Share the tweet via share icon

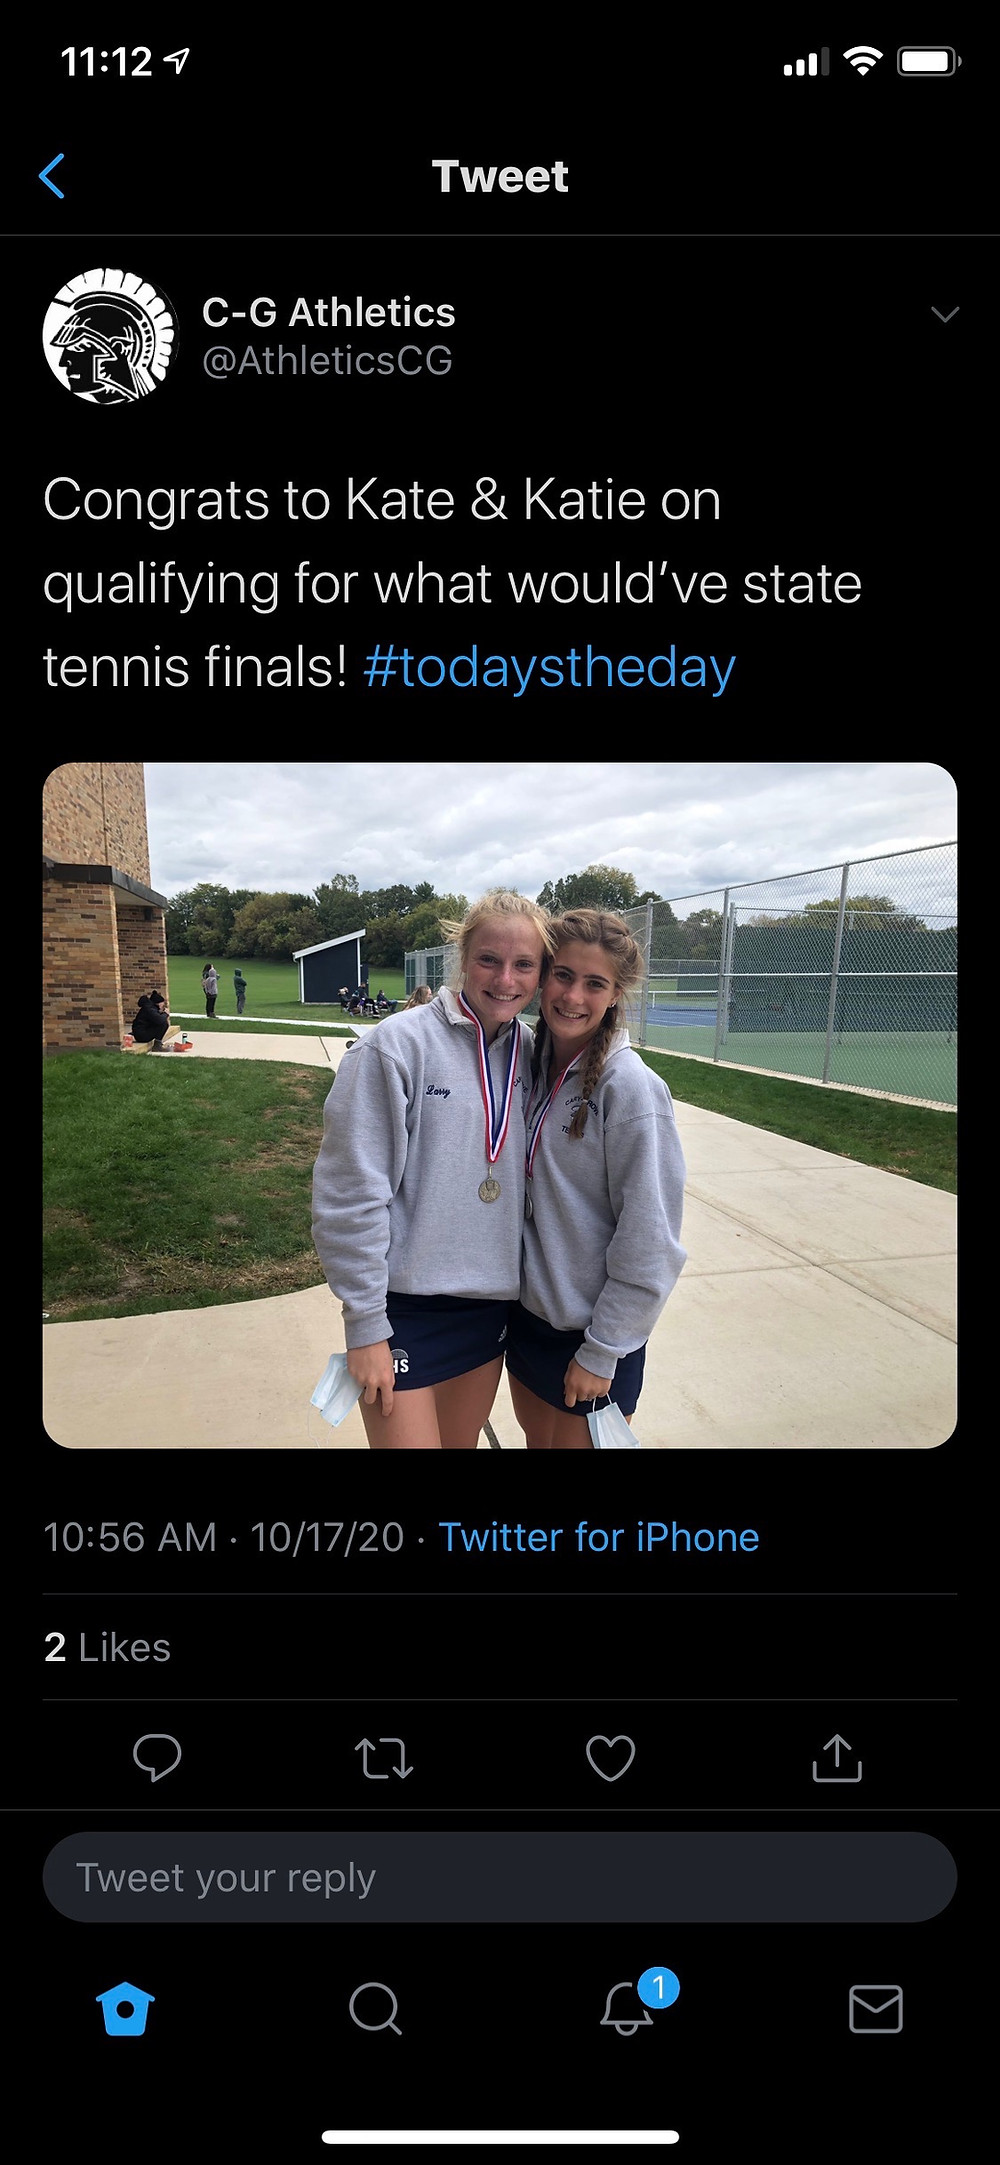click(837, 1757)
